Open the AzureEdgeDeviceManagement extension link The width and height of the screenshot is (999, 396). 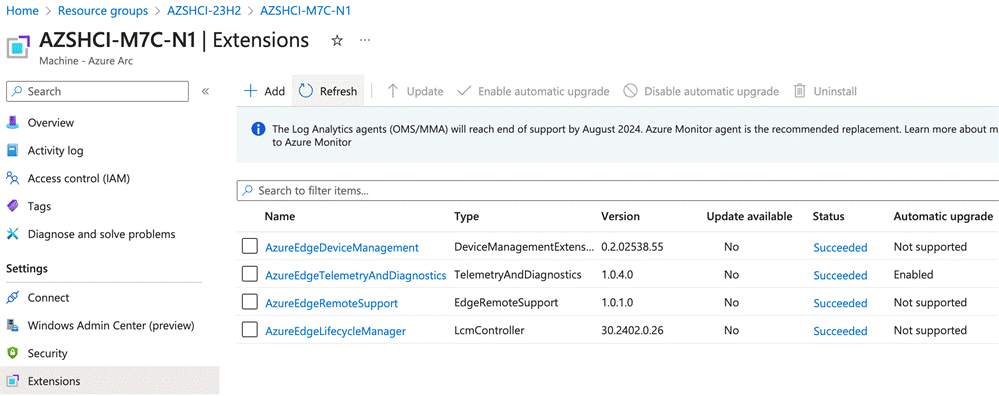pyautogui.click(x=342, y=248)
